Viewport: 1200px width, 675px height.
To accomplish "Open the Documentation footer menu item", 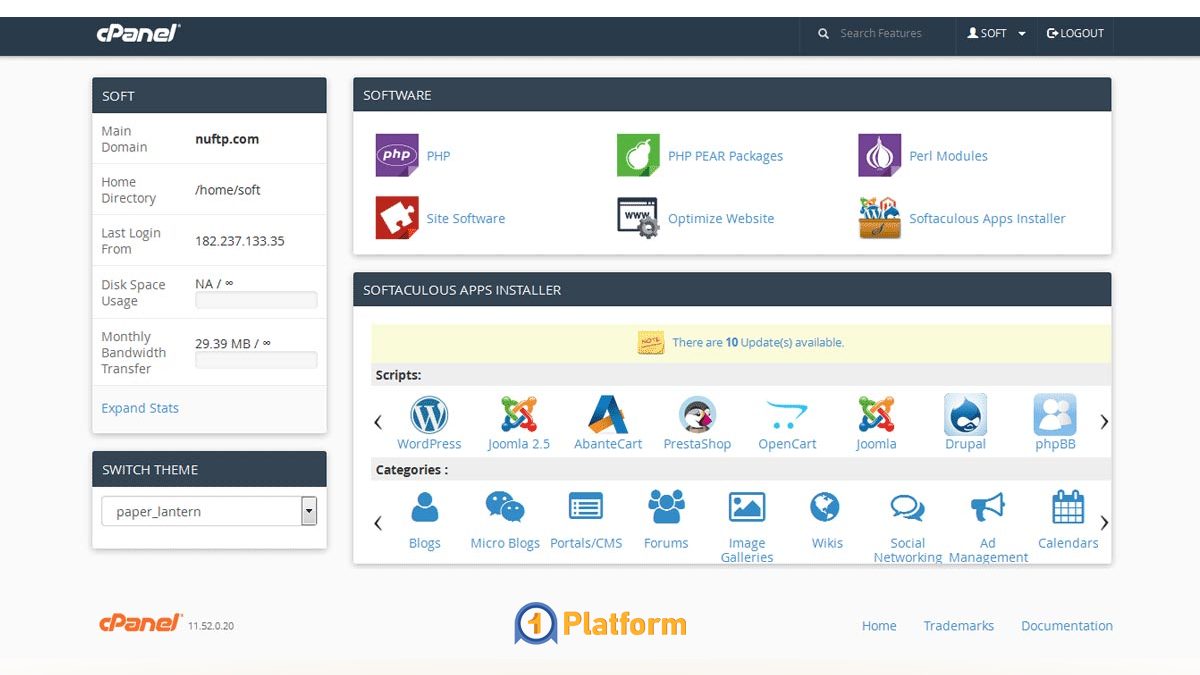I will [x=1066, y=625].
